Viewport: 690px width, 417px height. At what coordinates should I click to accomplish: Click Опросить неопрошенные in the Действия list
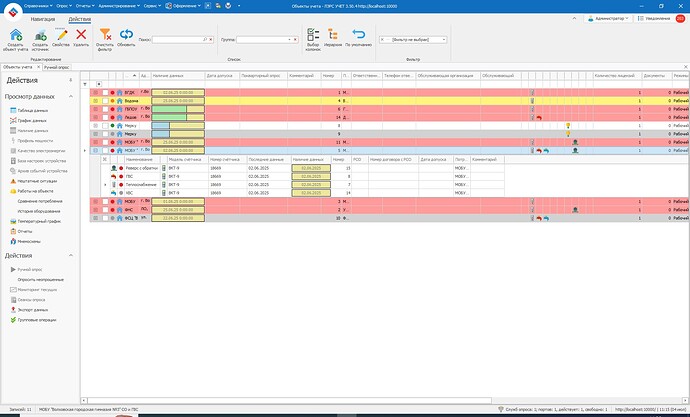pos(40,280)
